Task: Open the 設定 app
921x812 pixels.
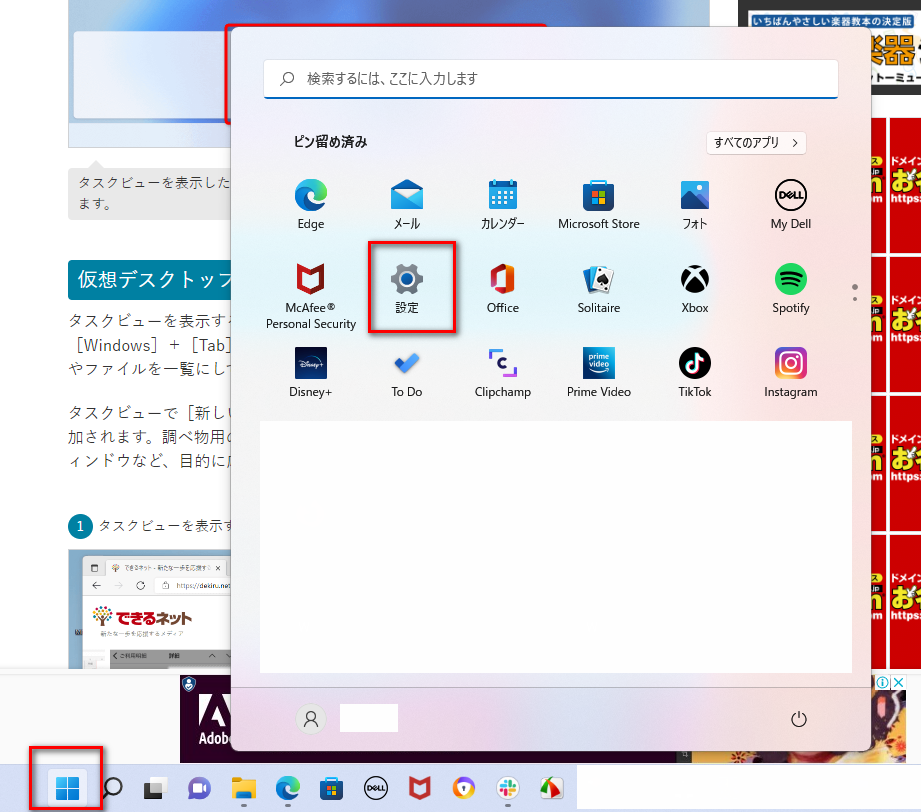Action: pyautogui.click(x=406, y=288)
